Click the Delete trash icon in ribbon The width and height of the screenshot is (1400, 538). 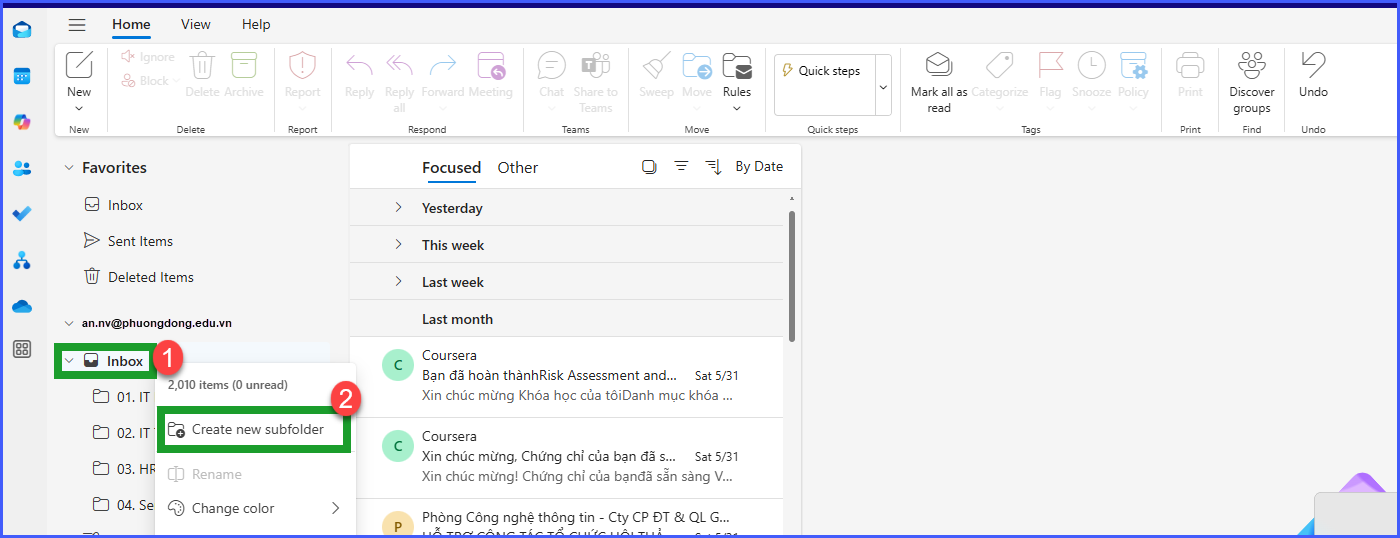(x=202, y=66)
